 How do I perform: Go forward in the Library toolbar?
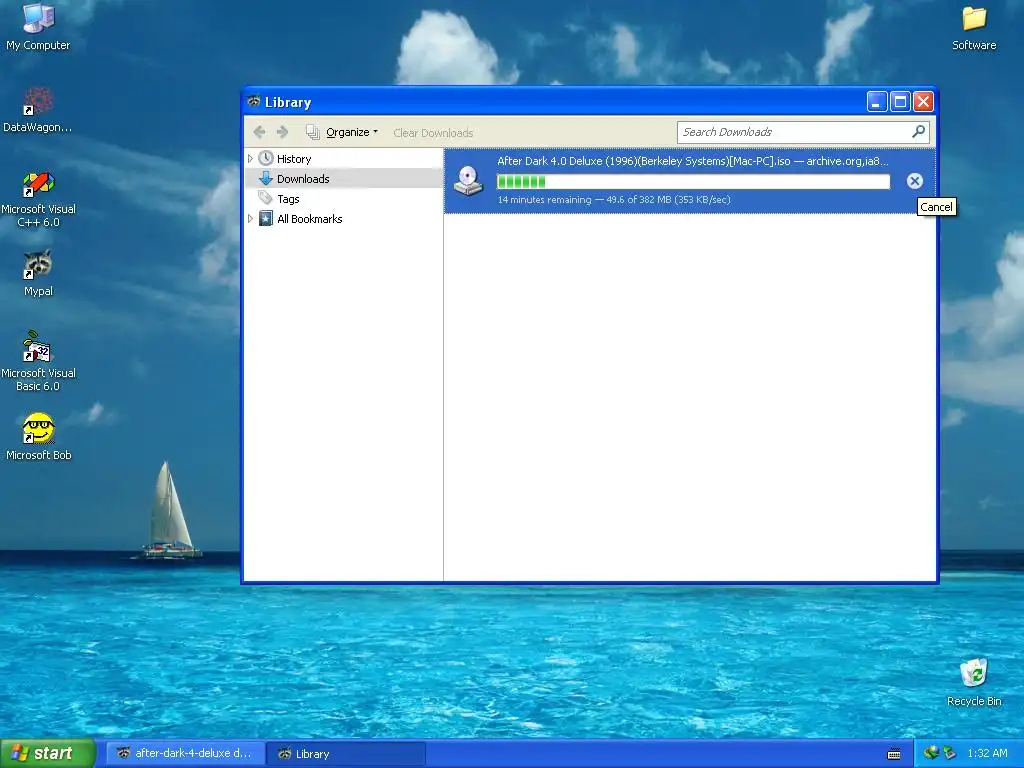click(282, 132)
